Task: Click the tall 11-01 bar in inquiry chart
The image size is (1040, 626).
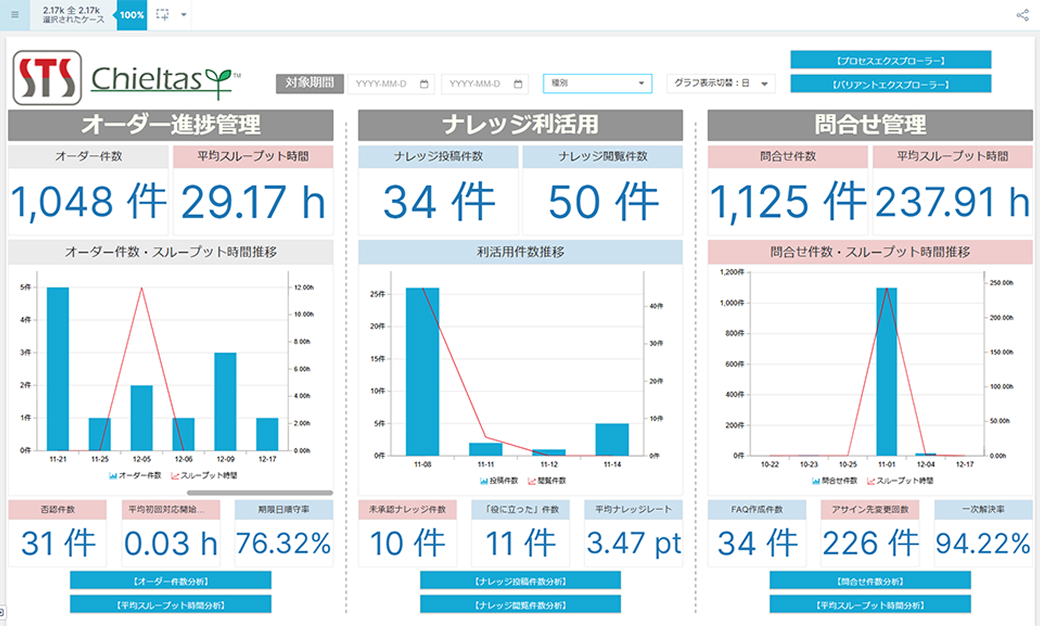Action: coord(886,371)
